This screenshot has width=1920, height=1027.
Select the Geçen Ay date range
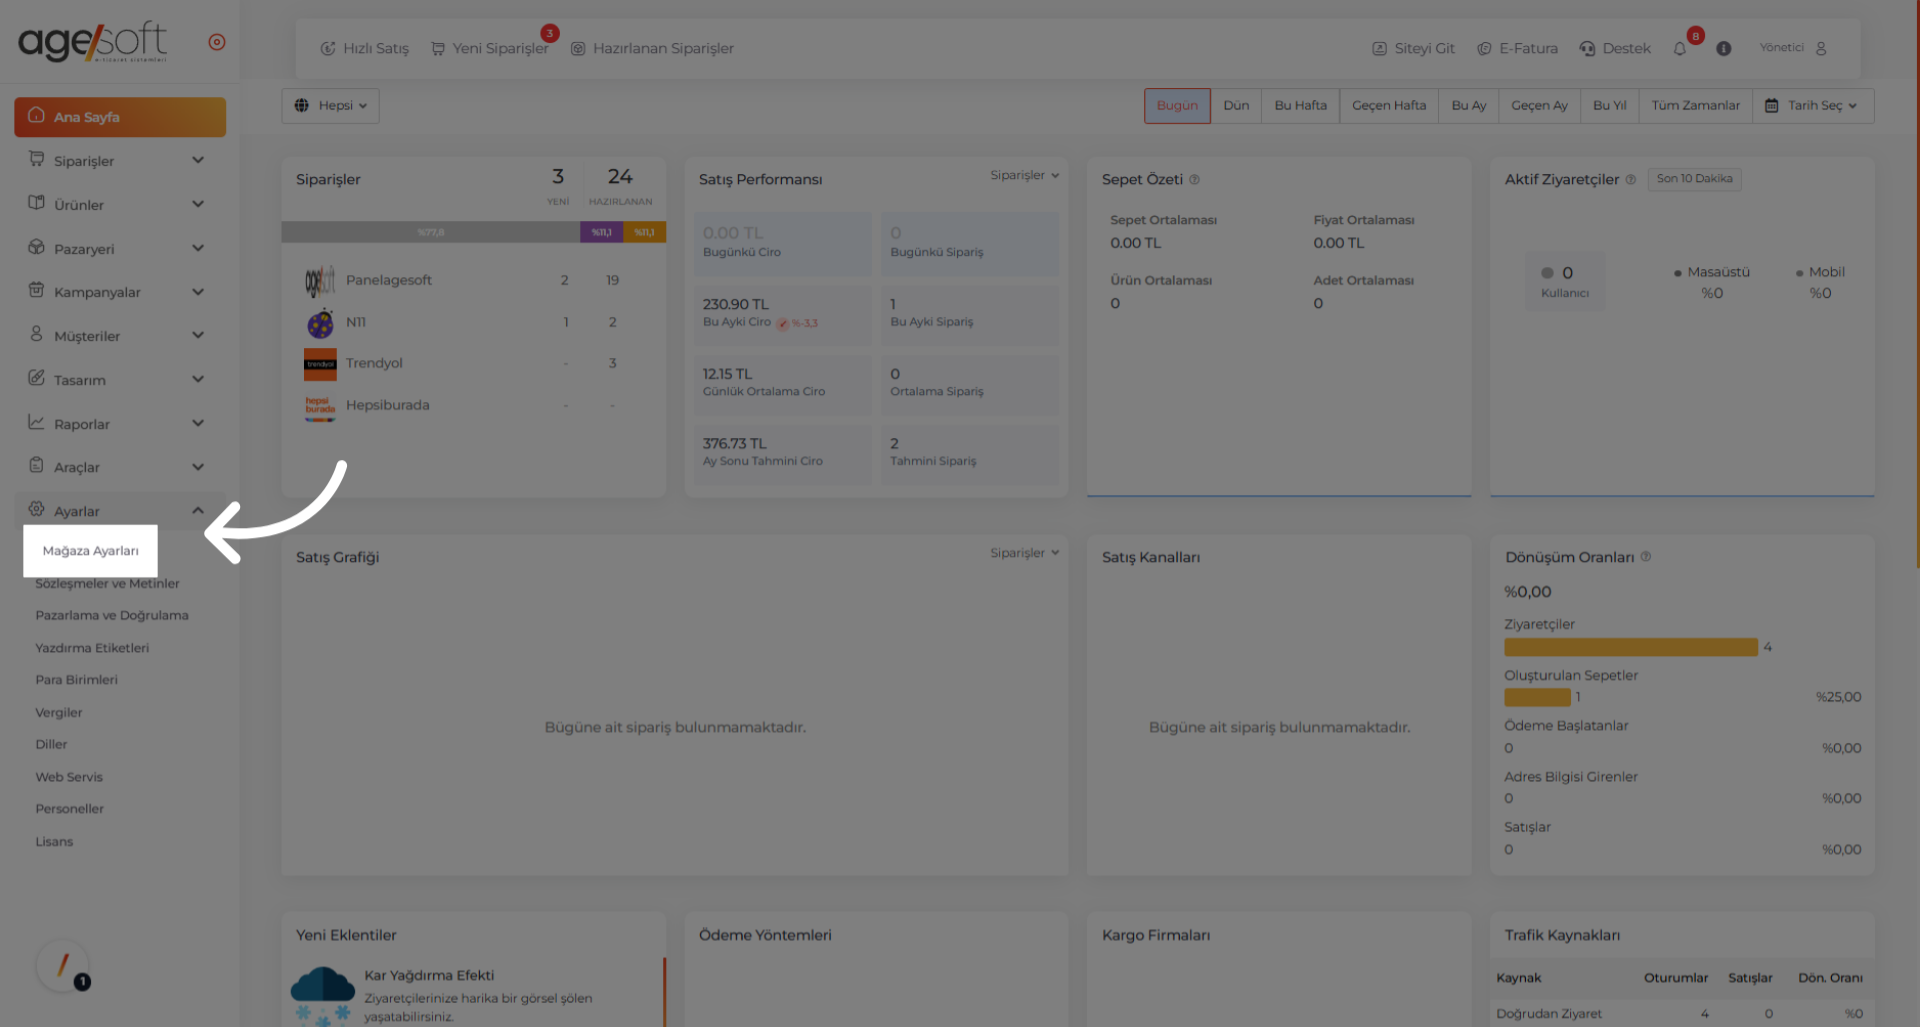pyautogui.click(x=1538, y=106)
